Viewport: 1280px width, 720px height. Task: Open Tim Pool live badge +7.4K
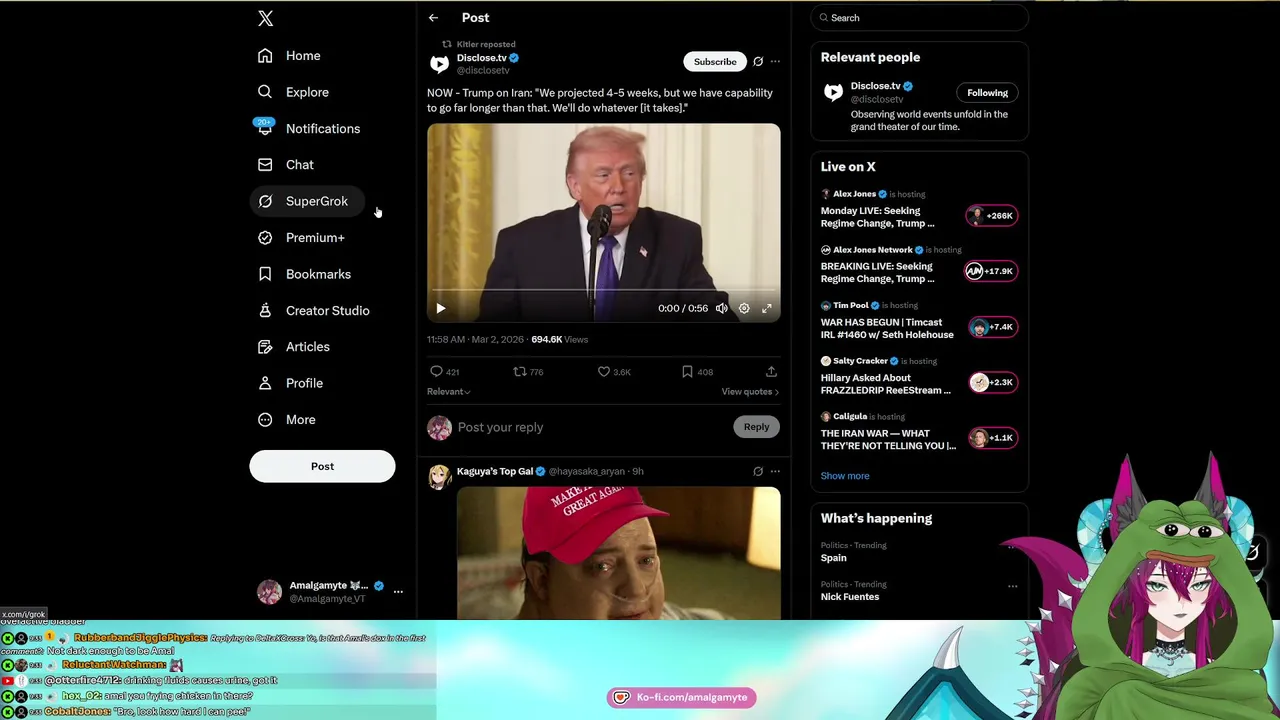993,327
